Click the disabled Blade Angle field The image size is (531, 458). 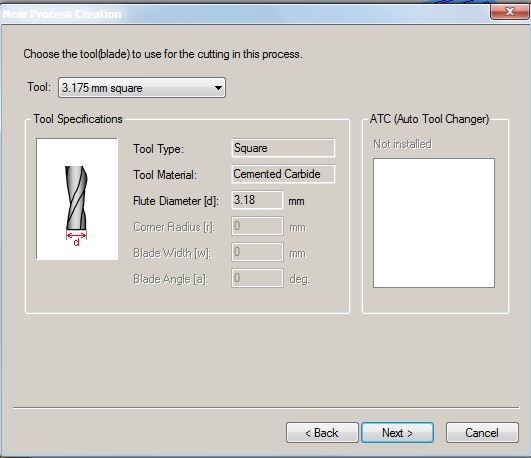click(257, 278)
